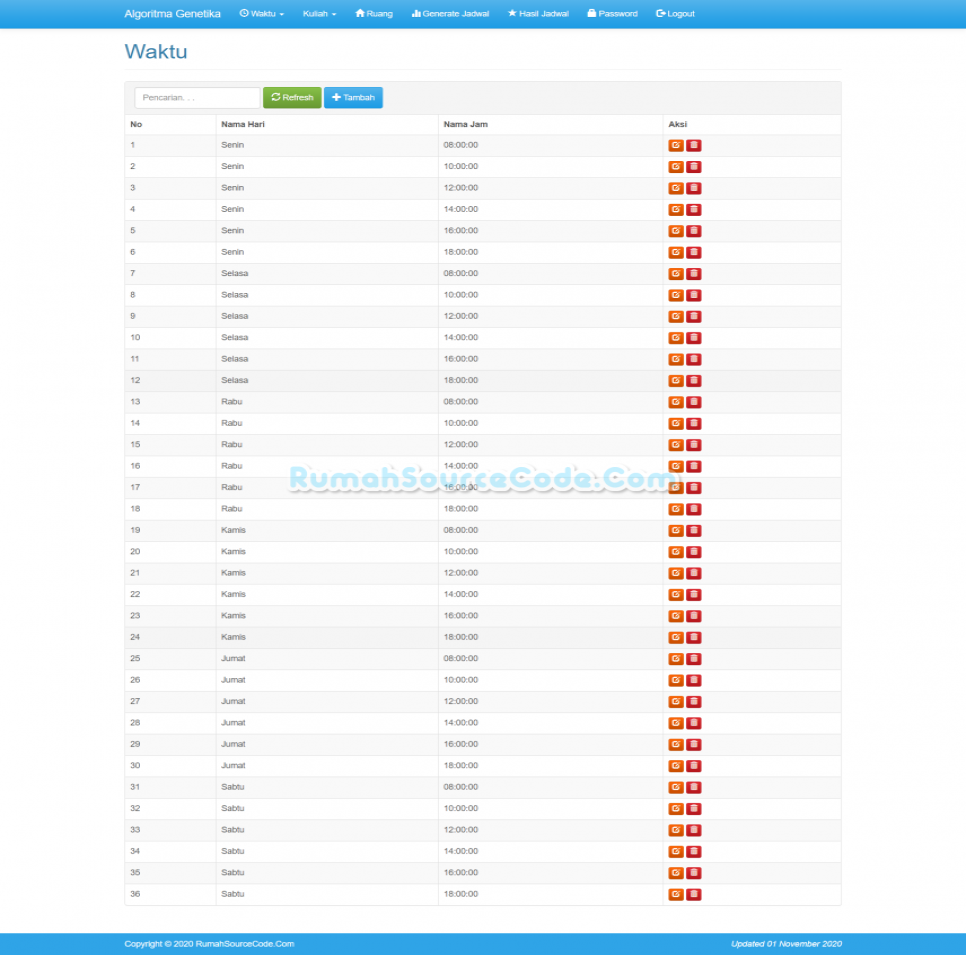
Task: Edit row 26 Jumat 10:00:00
Action: tap(676, 680)
